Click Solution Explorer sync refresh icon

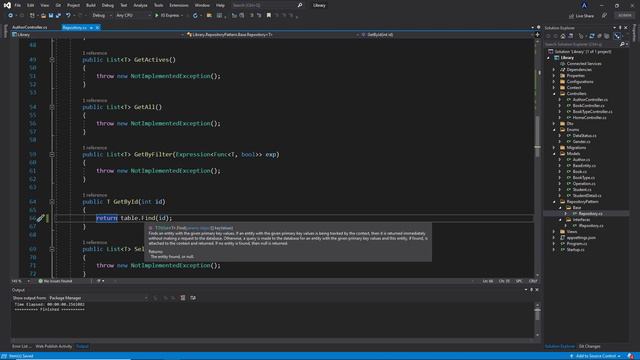click(x=592, y=36)
